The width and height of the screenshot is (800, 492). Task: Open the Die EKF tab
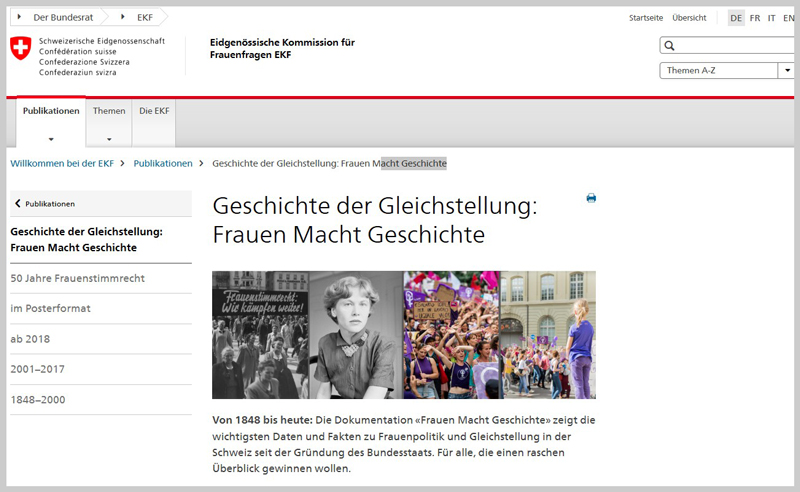click(x=154, y=111)
